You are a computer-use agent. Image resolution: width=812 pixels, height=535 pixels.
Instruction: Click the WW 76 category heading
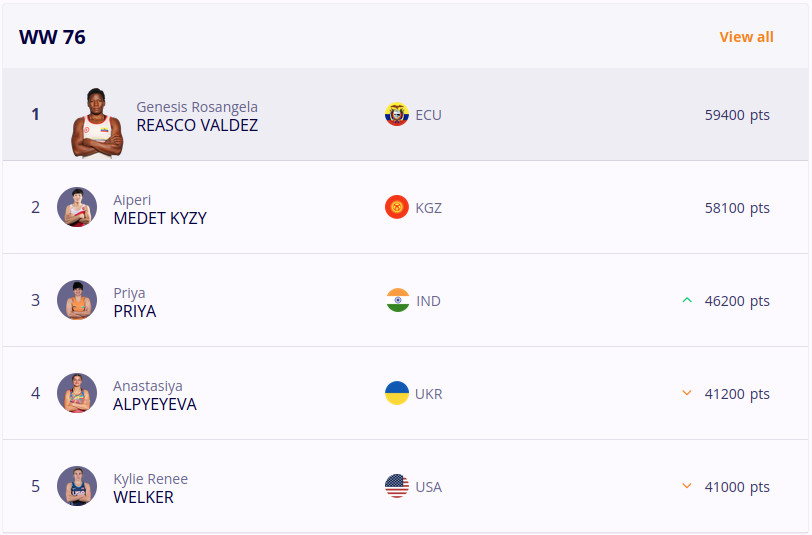point(52,37)
